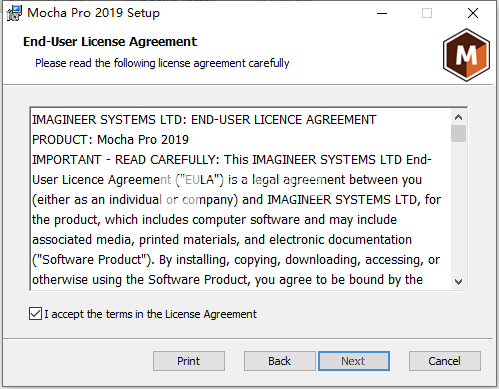Cancel the Mocha Pro installation
Viewport: 499px width, 389px height.
pos(445,361)
